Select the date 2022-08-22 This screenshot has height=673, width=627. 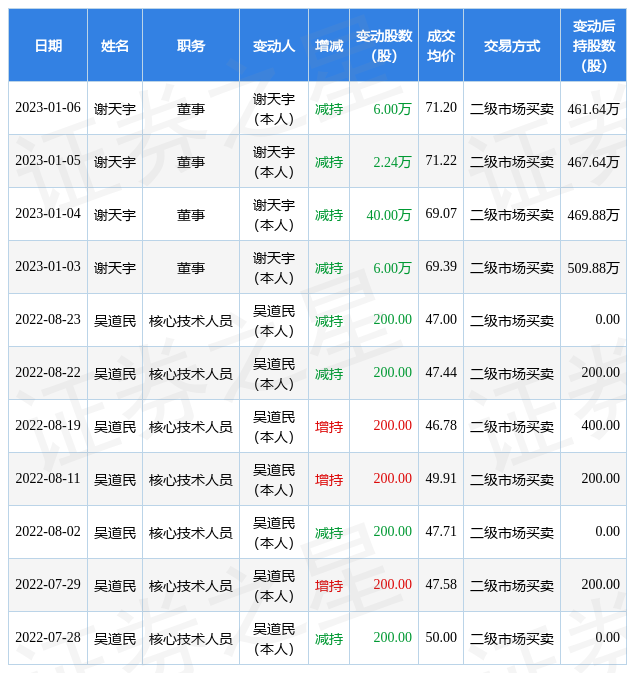pyautogui.click(x=48, y=373)
